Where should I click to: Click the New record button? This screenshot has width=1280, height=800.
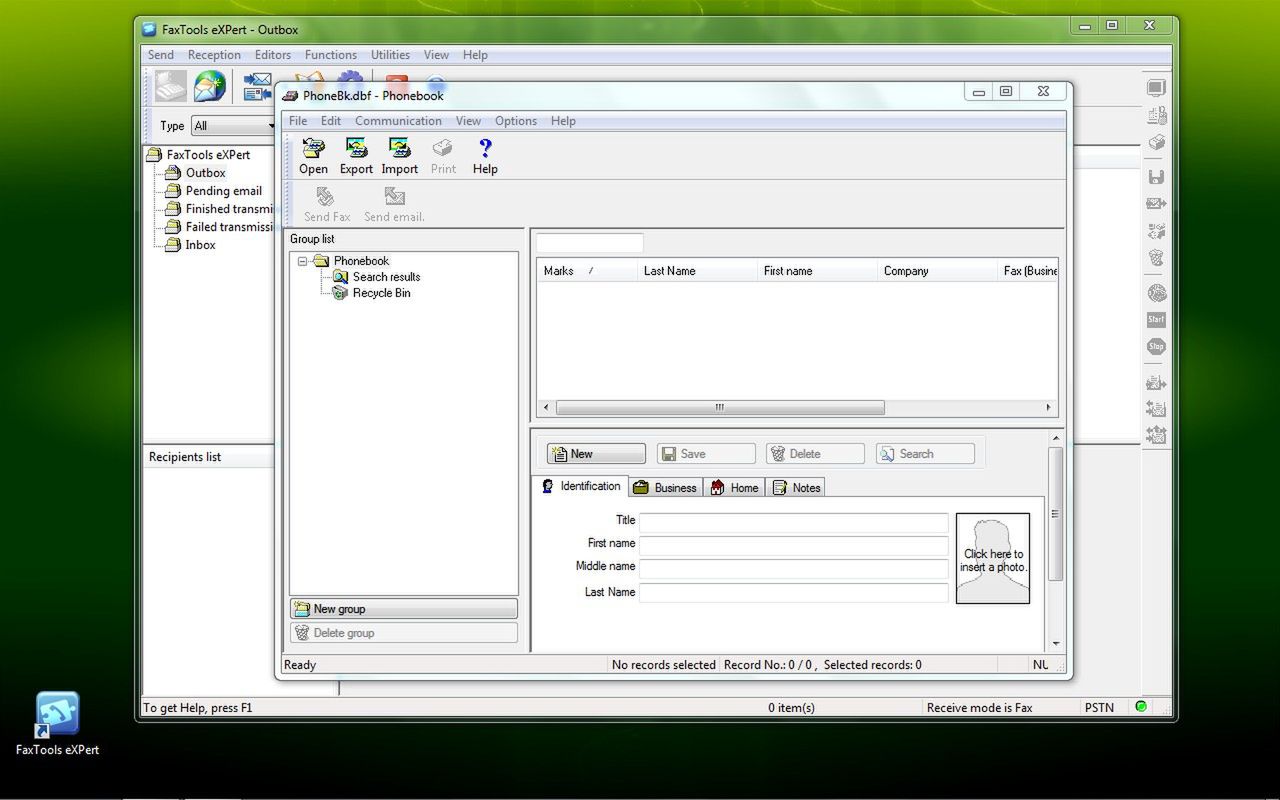pos(596,454)
